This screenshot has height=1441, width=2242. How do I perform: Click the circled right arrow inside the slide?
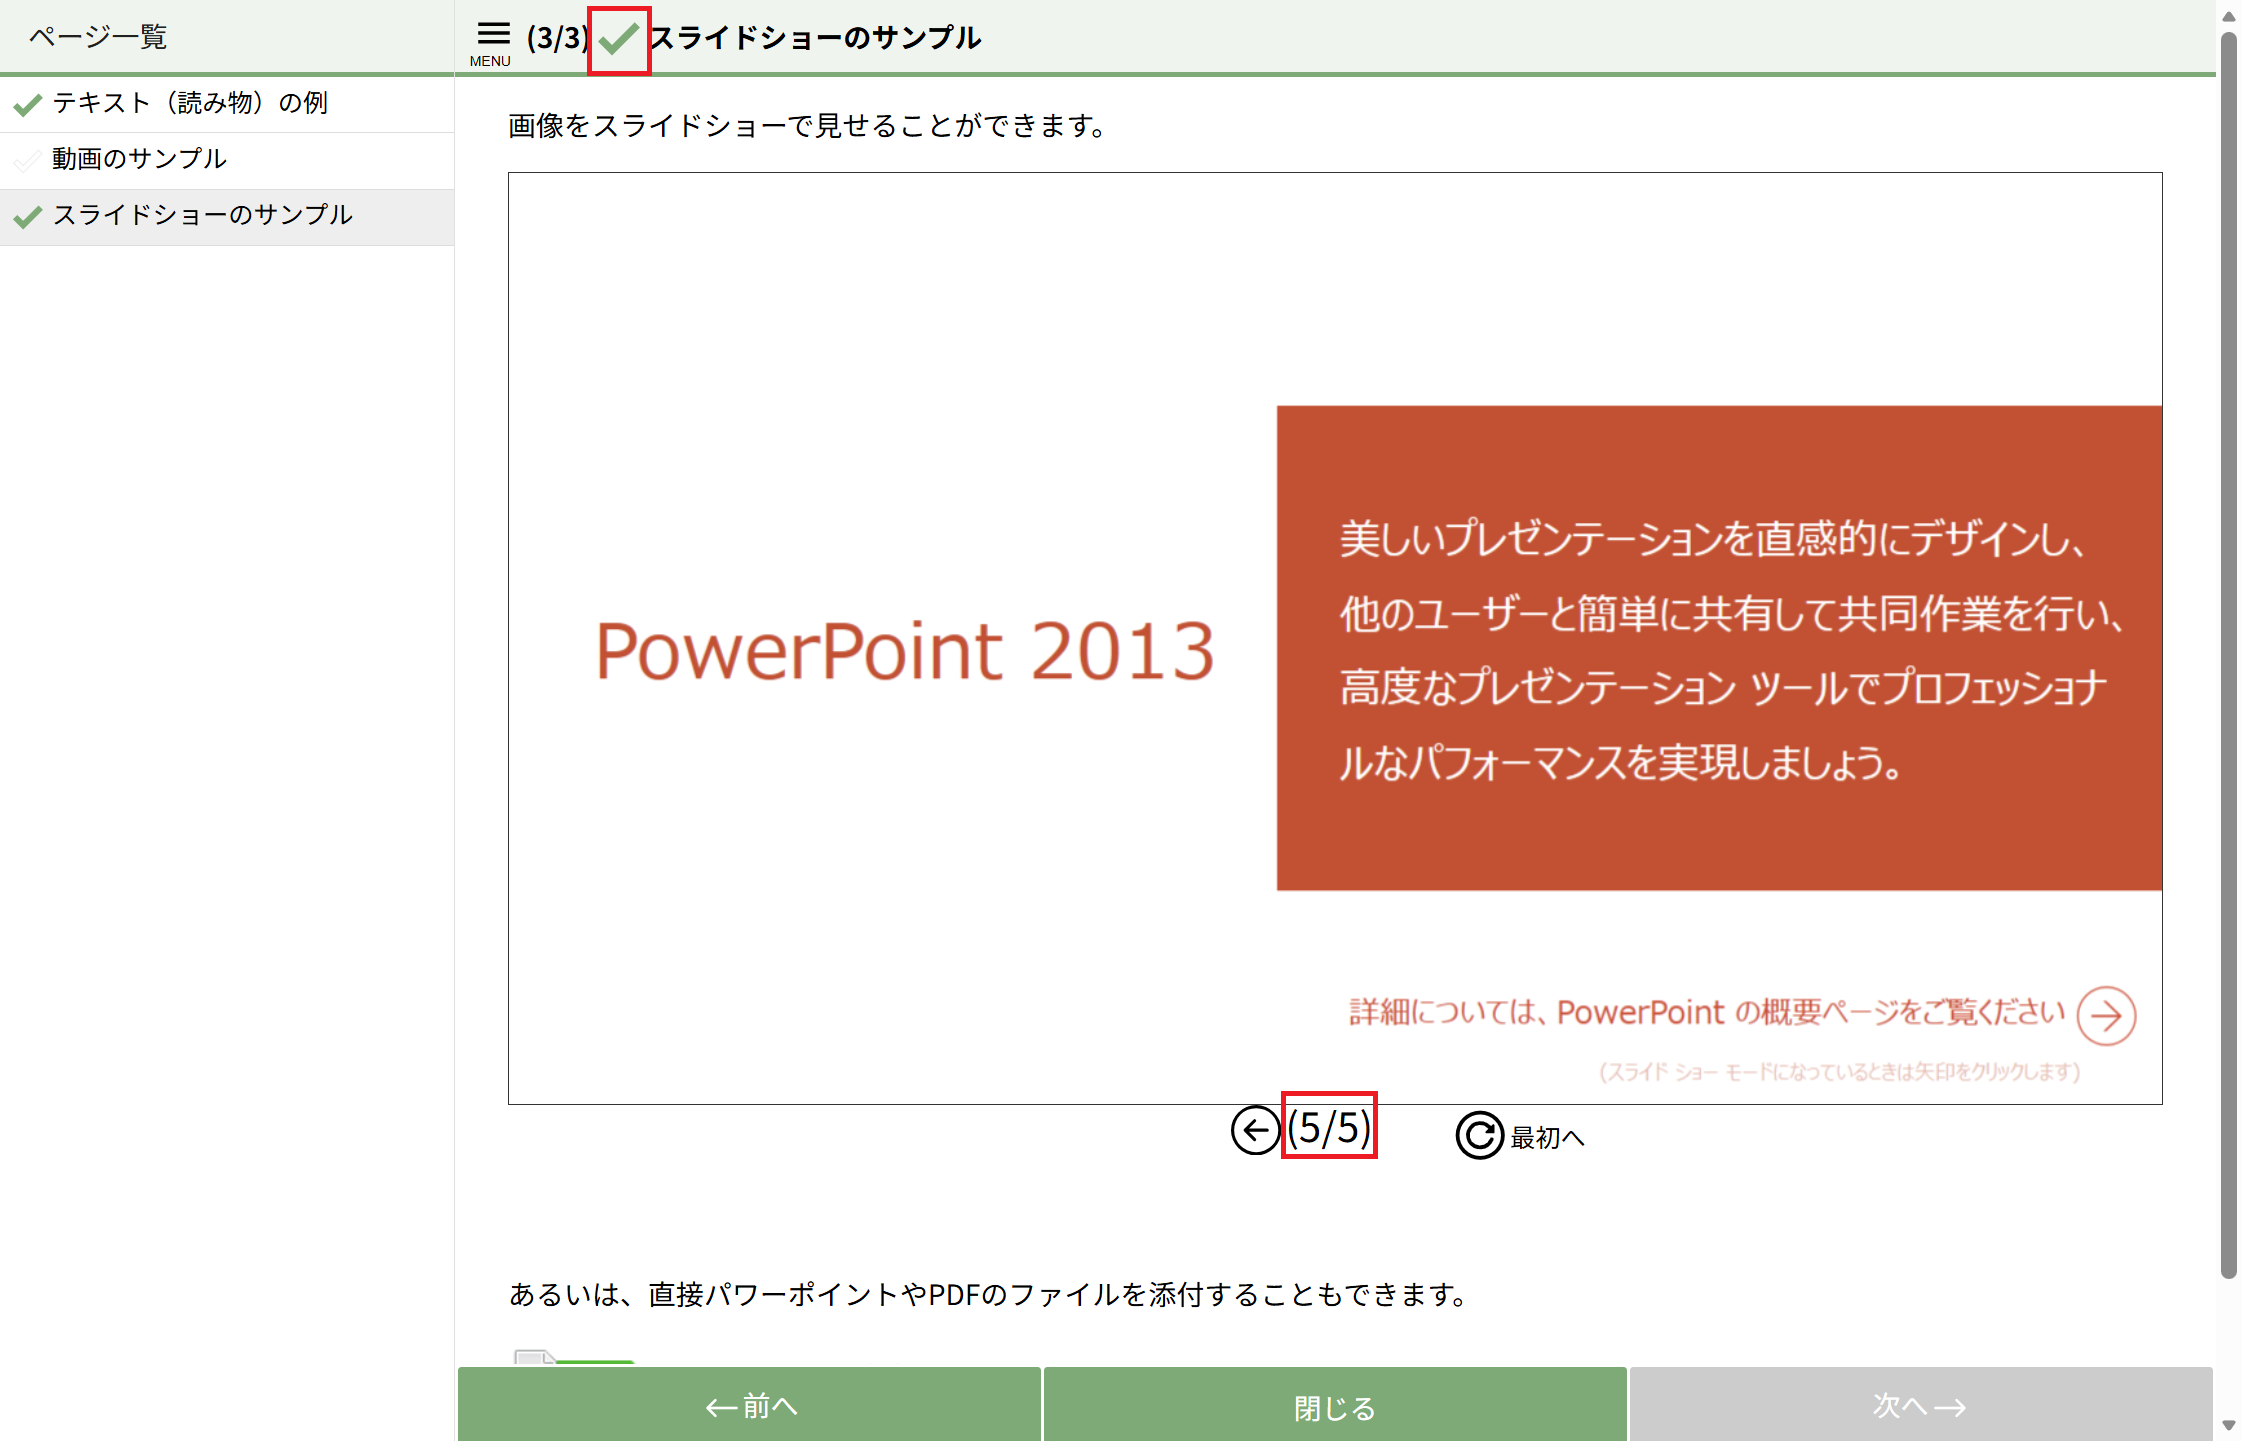[x=2106, y=1016]
